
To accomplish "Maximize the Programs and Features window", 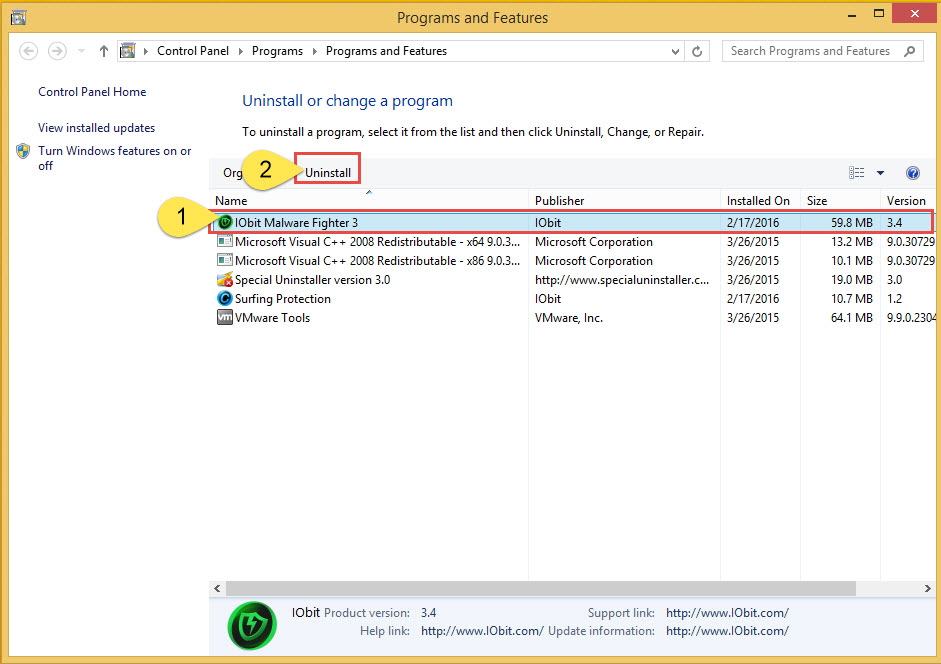I will click(879, 14).
